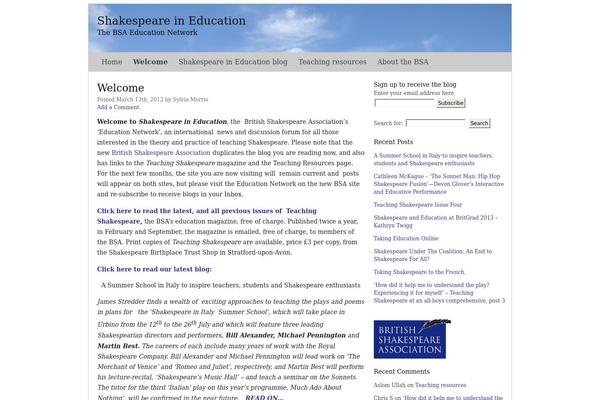
Task: Open post Shakespeare Under The Coalition
Action: [x=433, y=255]
